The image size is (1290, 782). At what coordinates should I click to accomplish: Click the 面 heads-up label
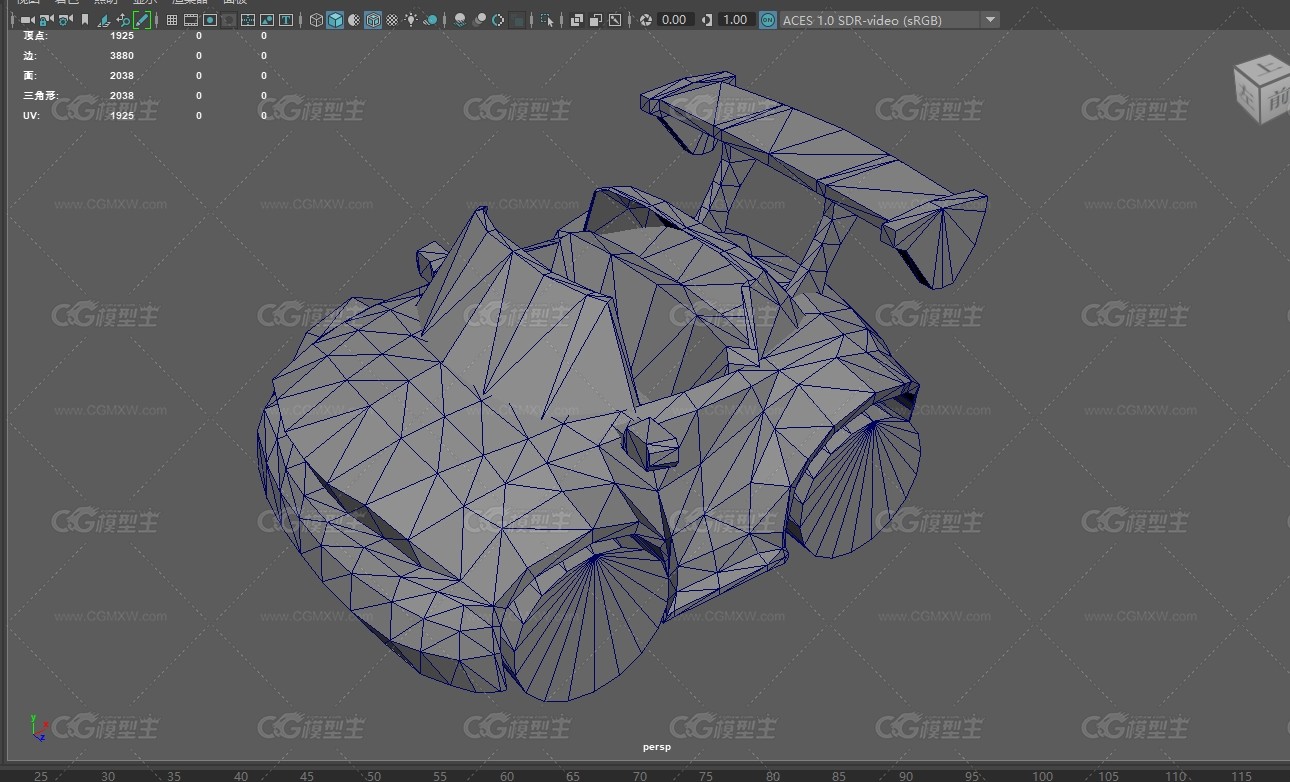click(29, 76)
